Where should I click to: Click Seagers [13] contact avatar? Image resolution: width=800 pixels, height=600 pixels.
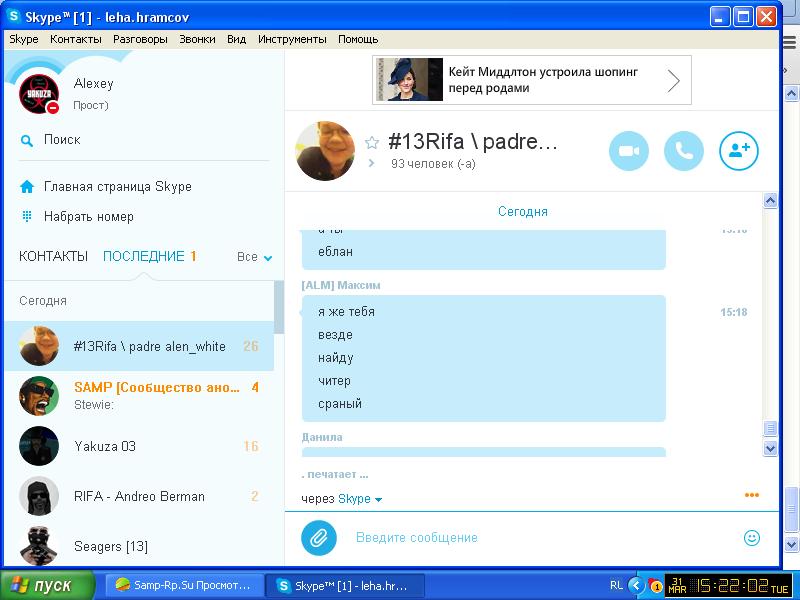tap(39, 546)
